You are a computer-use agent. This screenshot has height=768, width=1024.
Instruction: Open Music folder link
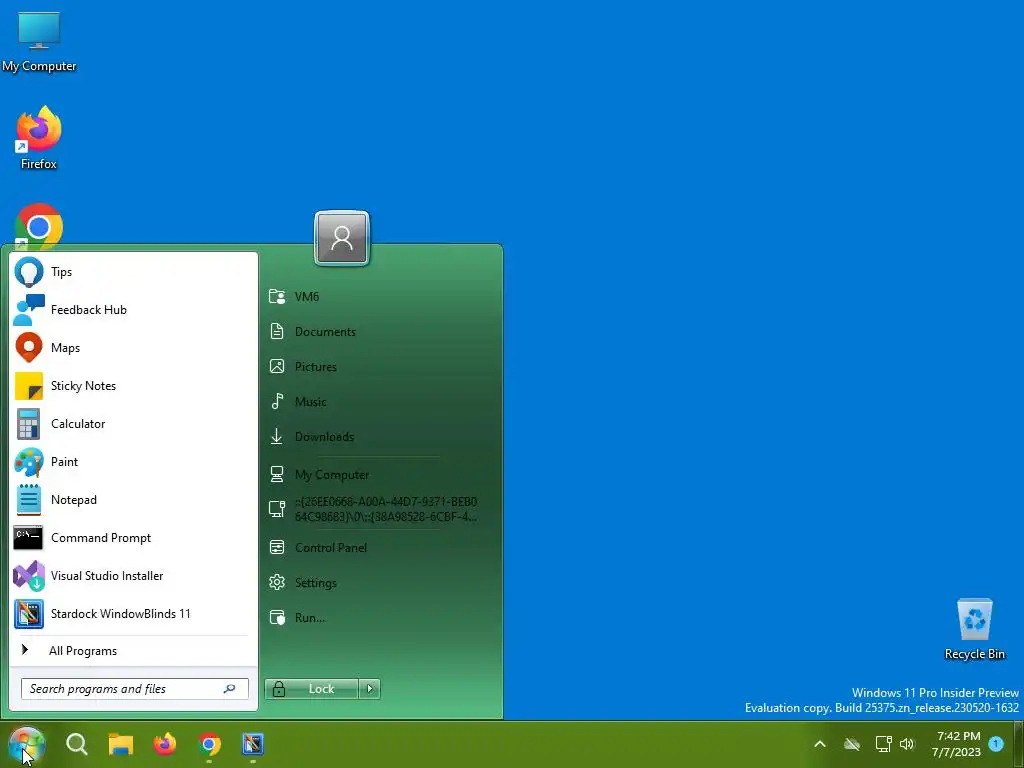coord(383,402)
